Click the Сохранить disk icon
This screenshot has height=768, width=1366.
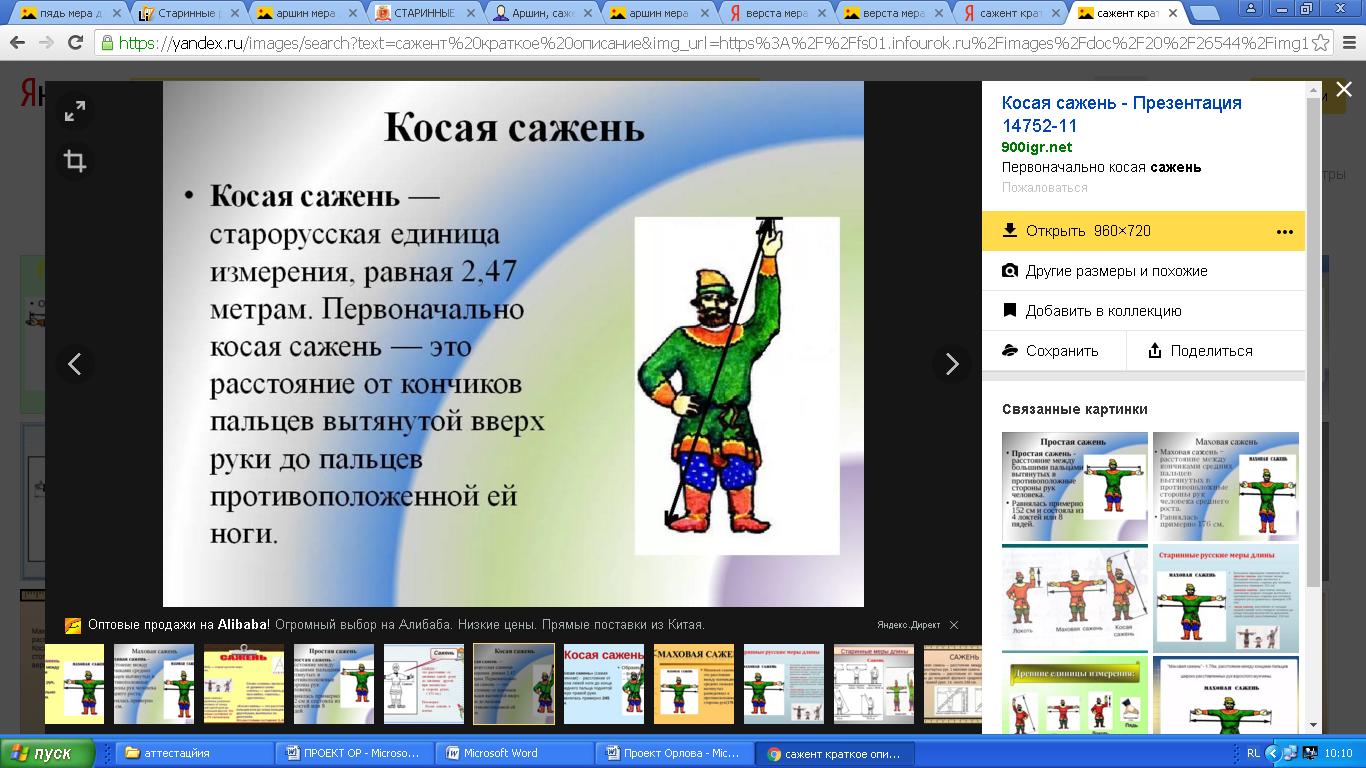click(x=1010, y=351)
